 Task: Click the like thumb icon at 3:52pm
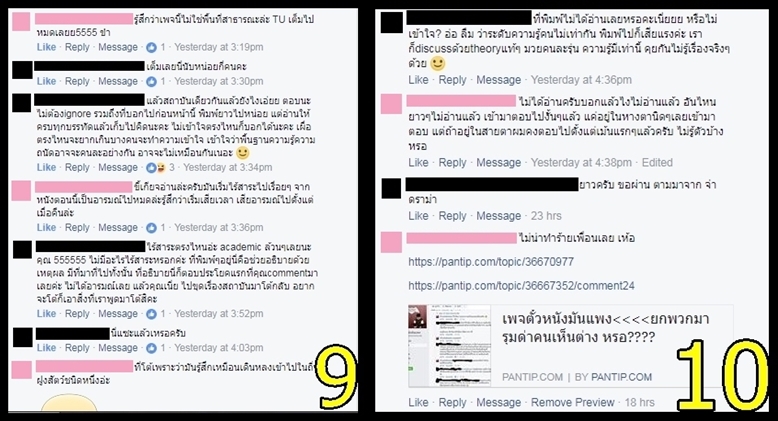pyautogui.click(x=151, y=314)
